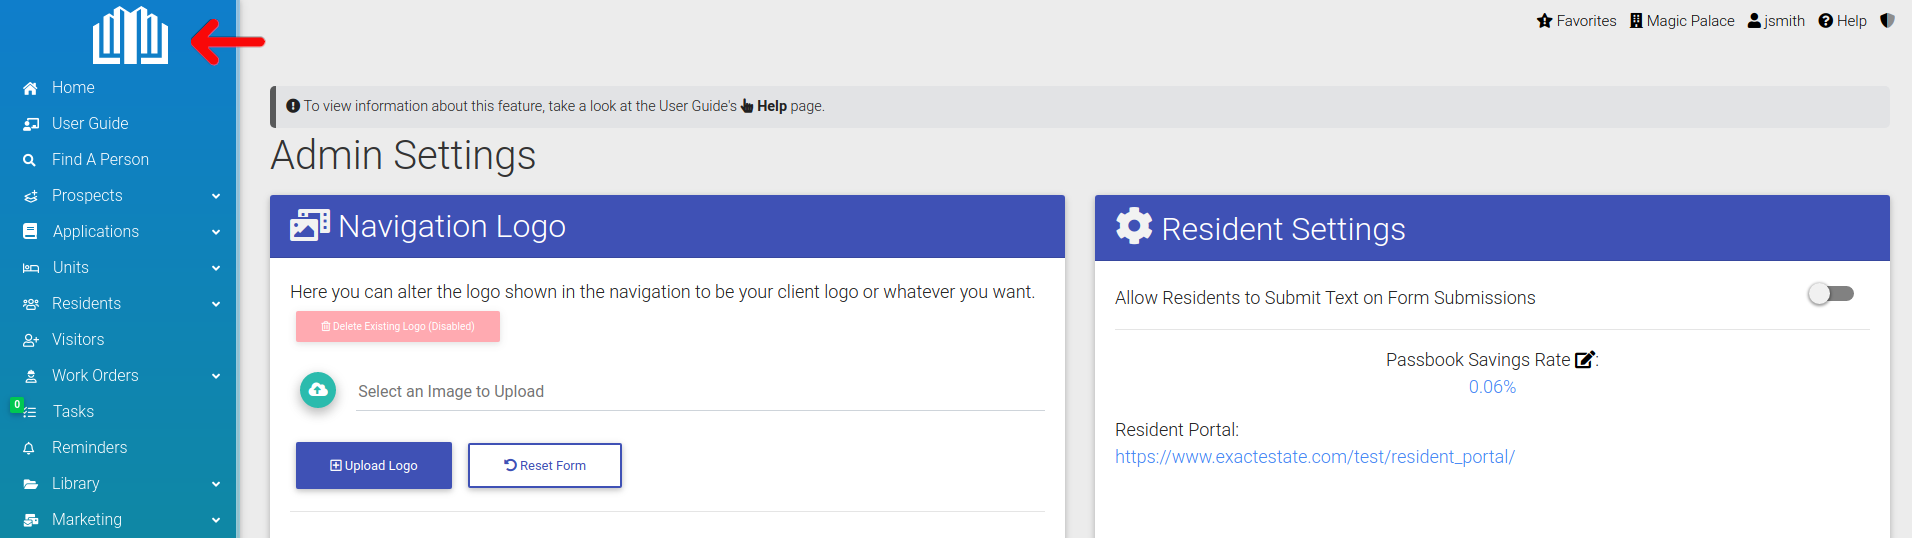The width and height of the screenshot is (1912, 538).
Task: Expand the Library menu chevron
Action: tap(216, 484)
